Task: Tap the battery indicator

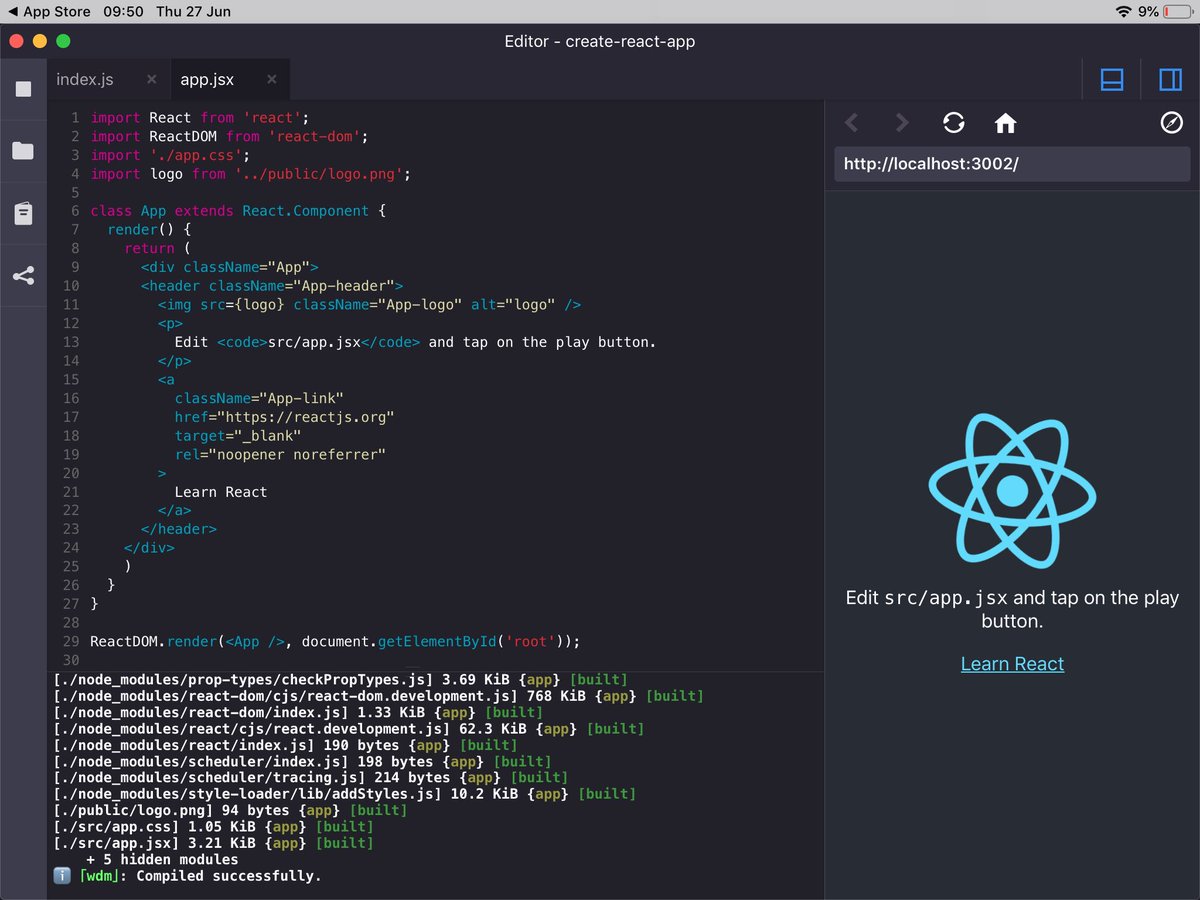Action: click(x=1179, y=11)
